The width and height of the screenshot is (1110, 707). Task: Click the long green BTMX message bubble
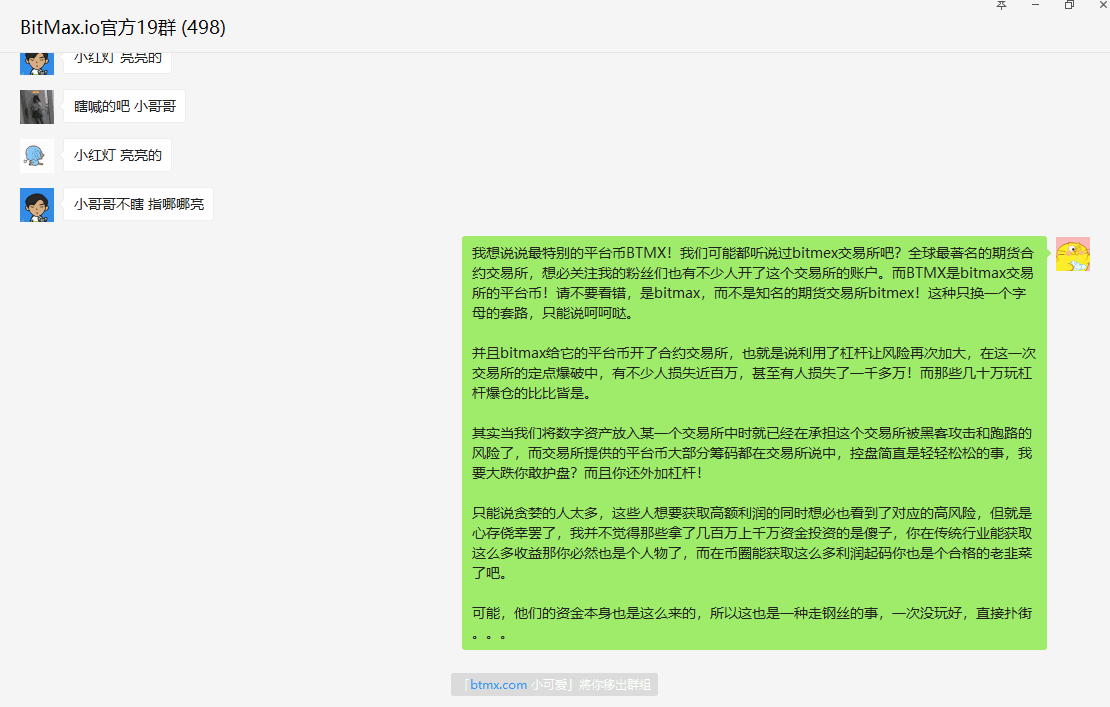pyautogui.click(x=754, y=443)
